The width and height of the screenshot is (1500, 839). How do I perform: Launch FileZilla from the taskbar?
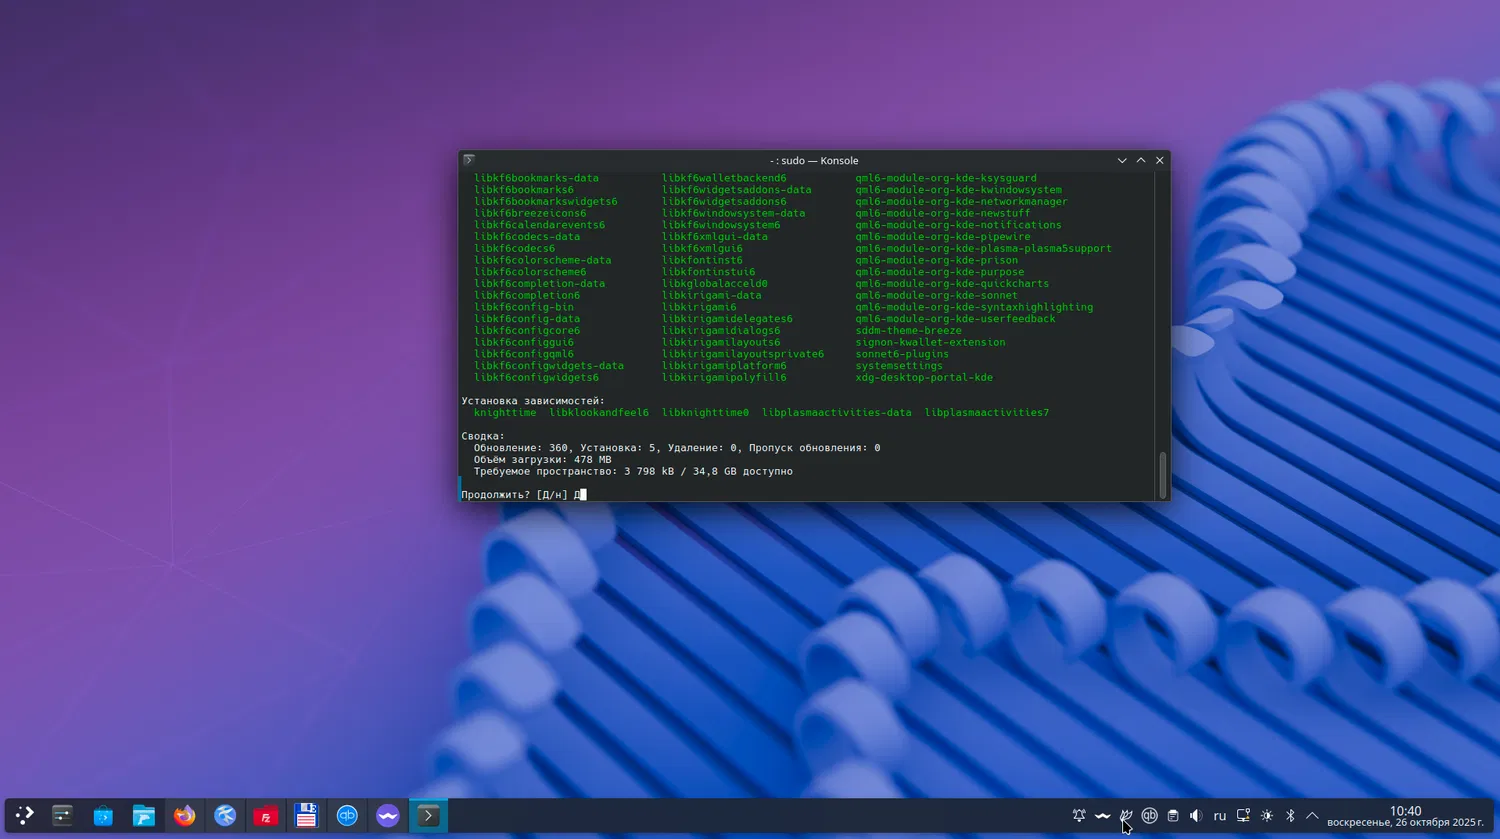coord(265,816)
